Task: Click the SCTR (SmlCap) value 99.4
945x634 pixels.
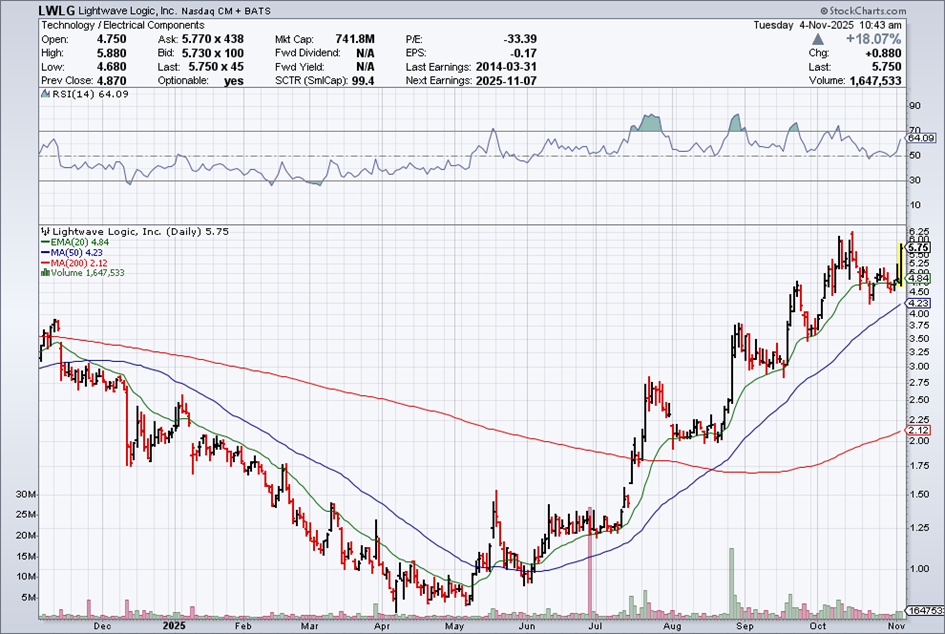Action: 363,81
